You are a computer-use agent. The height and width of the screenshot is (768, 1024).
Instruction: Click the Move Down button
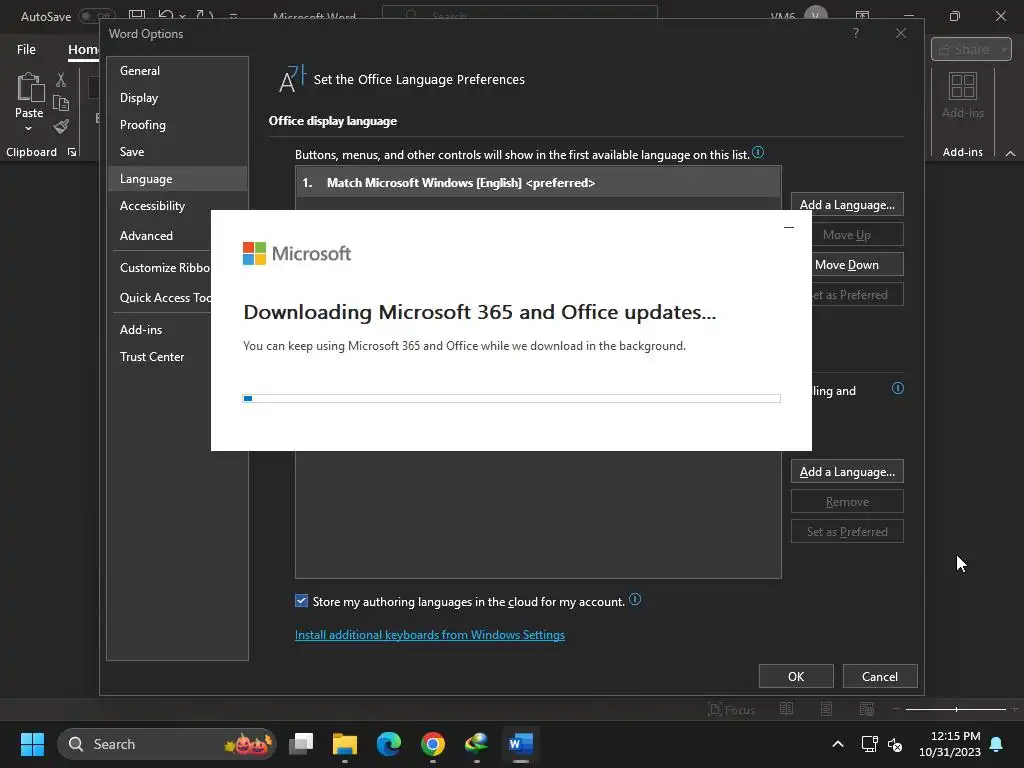857,264
